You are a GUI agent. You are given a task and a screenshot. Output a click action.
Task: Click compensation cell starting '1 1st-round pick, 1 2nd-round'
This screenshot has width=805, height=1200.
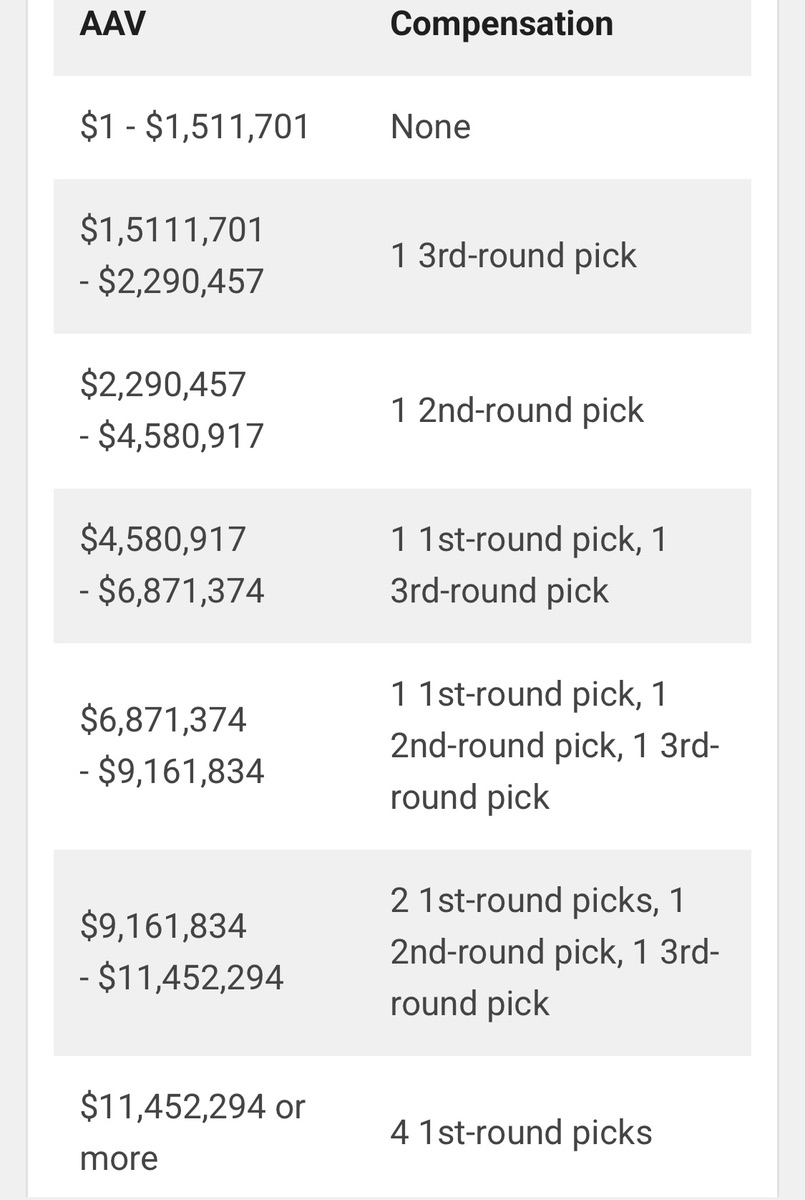coord(555,746)
